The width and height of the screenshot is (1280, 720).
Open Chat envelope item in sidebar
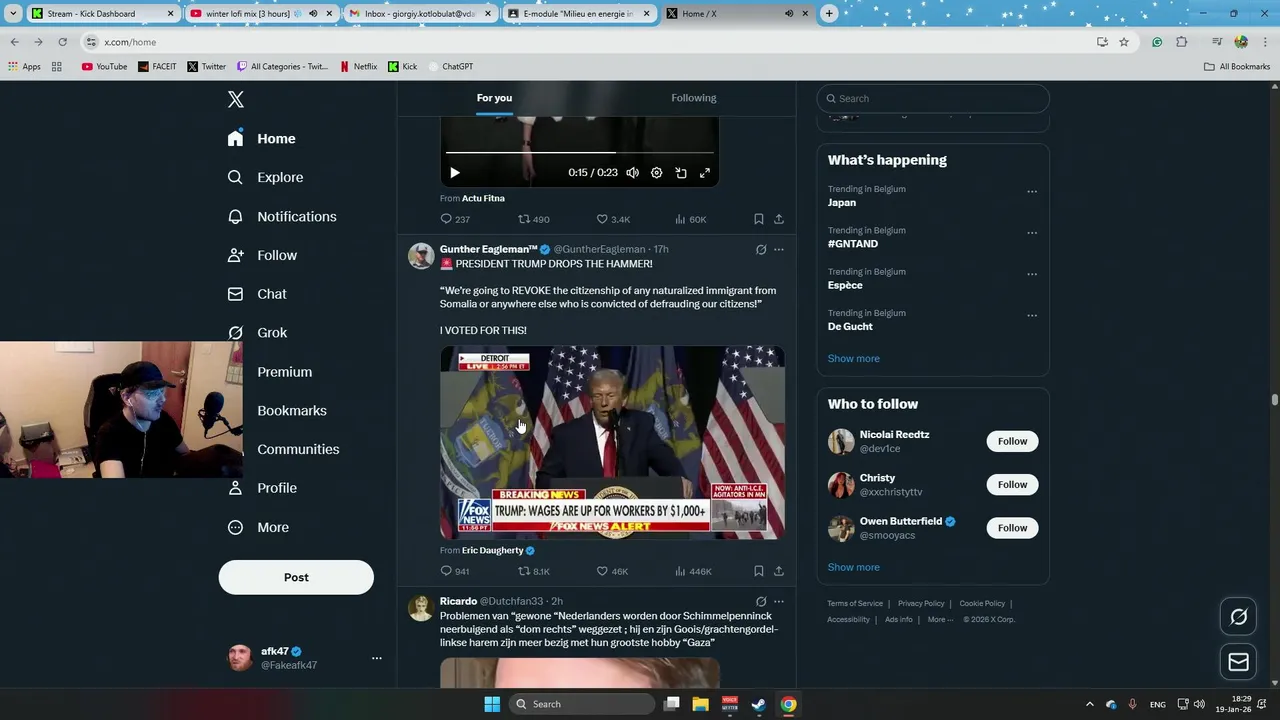tap(258, 294)
